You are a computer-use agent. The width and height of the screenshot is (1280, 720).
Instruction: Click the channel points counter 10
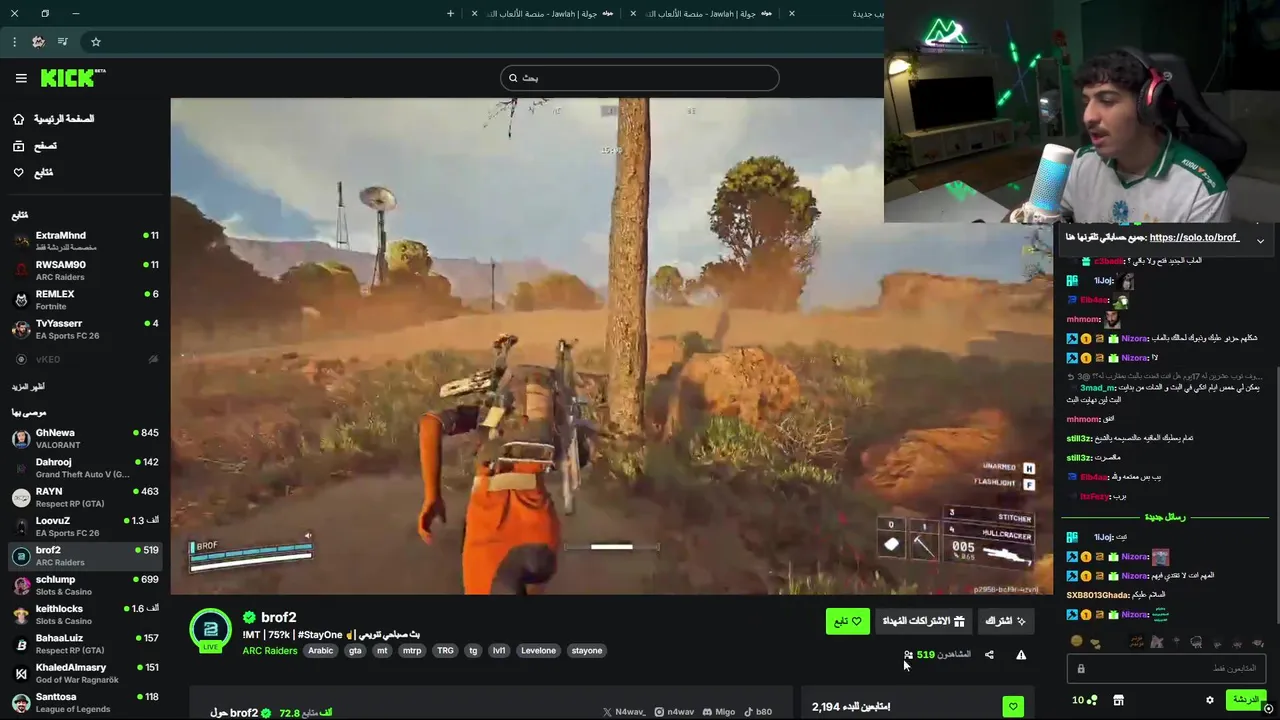click(1084, 700)
